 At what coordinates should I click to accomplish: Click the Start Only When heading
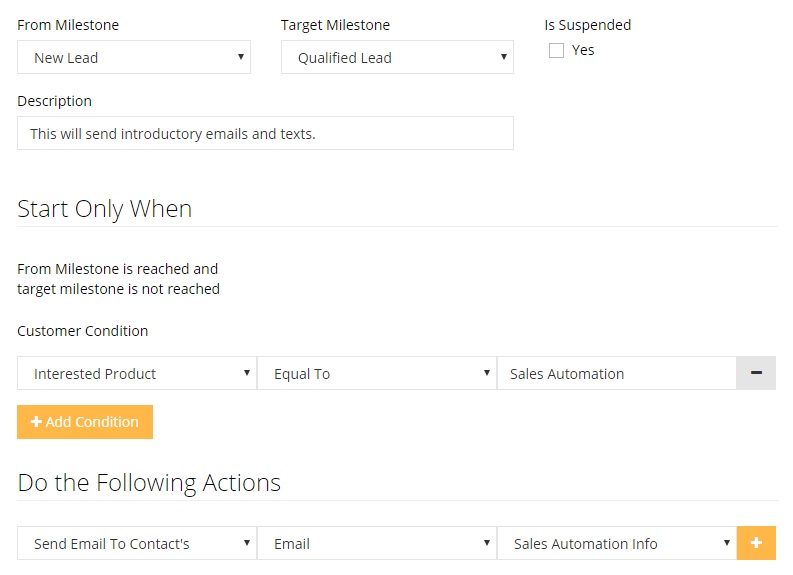pyautogui.click(x=105, y=209)
